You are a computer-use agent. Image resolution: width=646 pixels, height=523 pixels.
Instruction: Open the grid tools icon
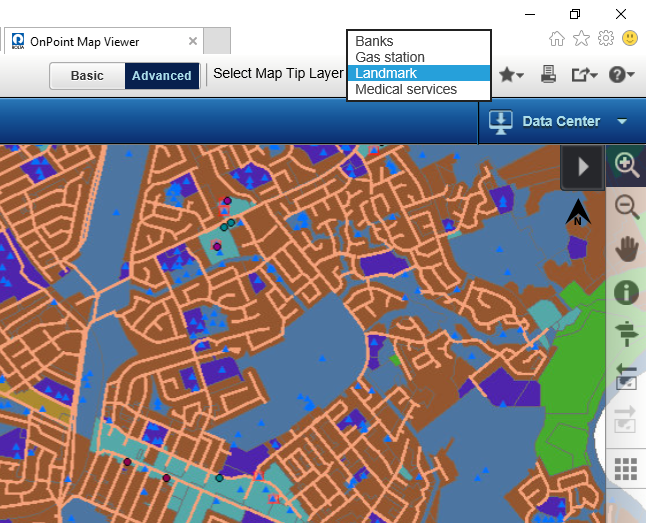click(x=627, y=469)
